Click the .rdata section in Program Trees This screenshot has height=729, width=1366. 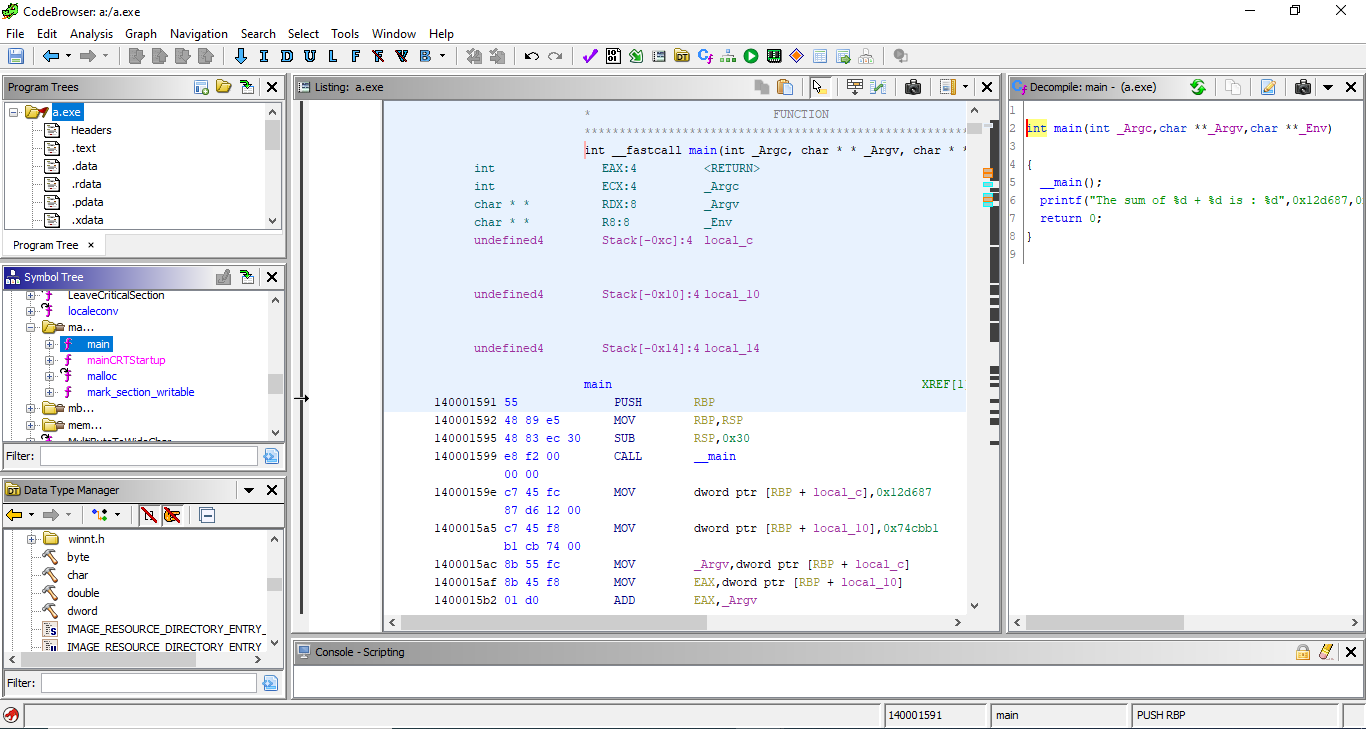point(86,184)
